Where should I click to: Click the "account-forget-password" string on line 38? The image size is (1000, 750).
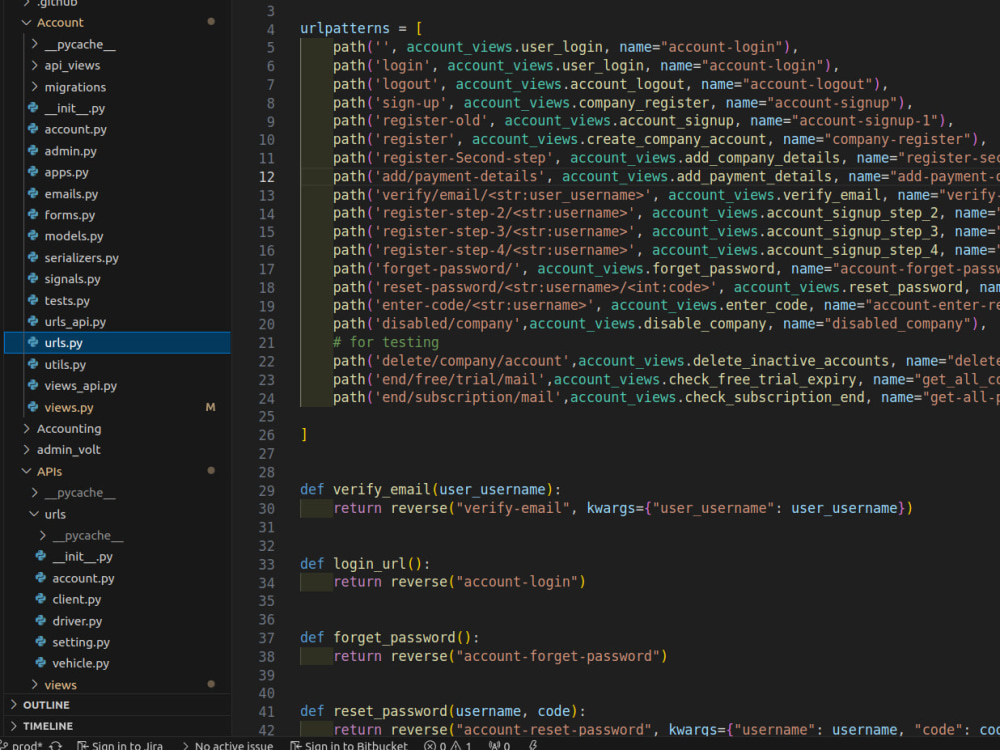click(x=557, y=656)
